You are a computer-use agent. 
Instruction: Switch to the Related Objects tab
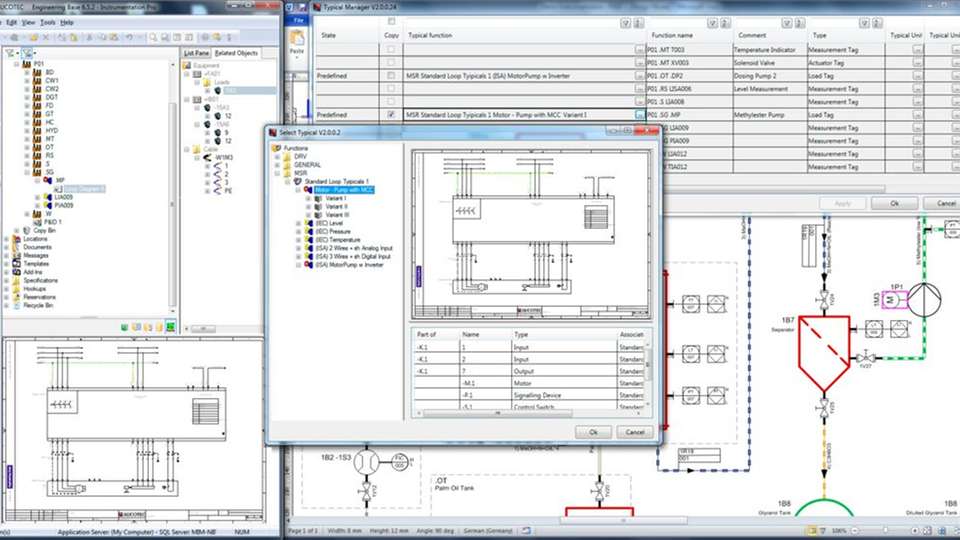point(236,53)
